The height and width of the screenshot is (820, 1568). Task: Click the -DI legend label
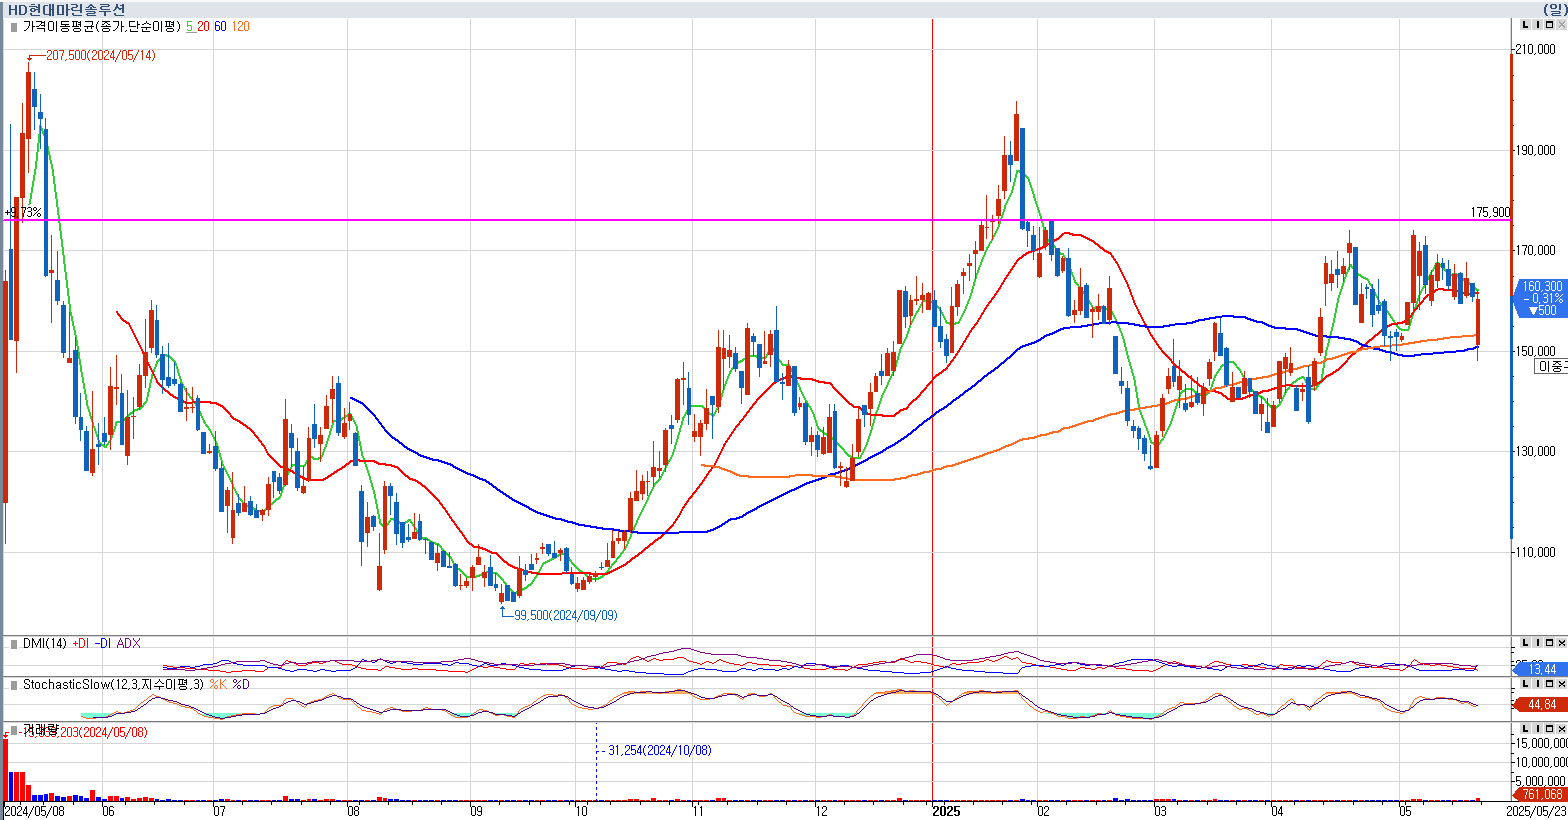tap(102, 643)
